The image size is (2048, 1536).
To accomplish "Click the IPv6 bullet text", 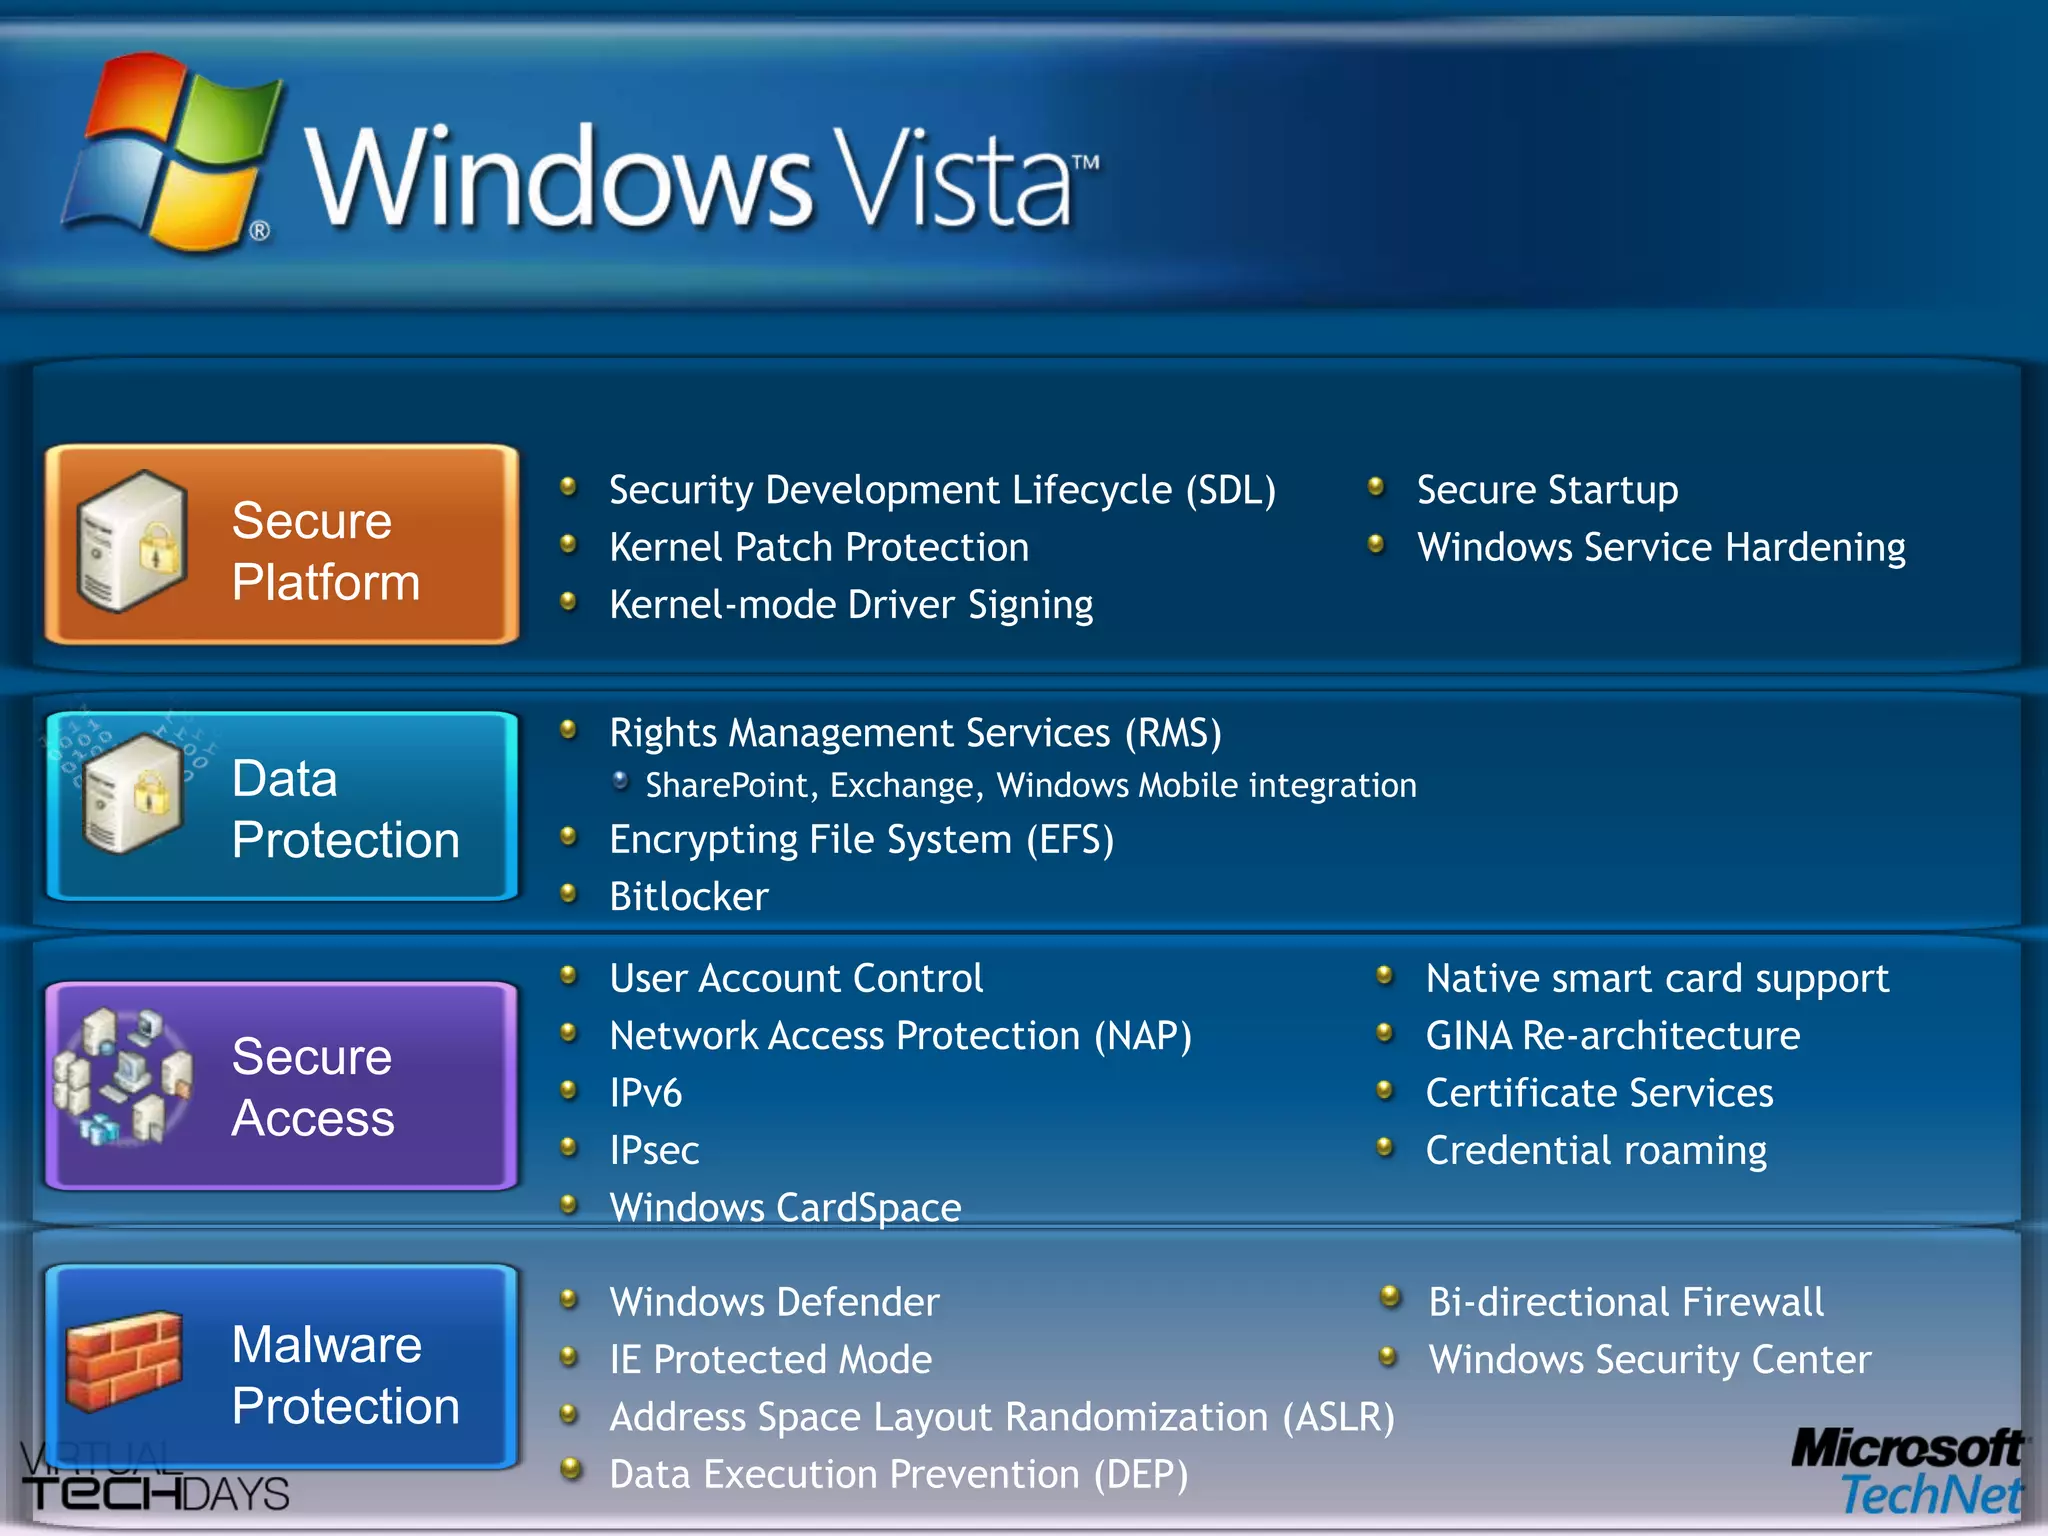I will pos(646,1094).
